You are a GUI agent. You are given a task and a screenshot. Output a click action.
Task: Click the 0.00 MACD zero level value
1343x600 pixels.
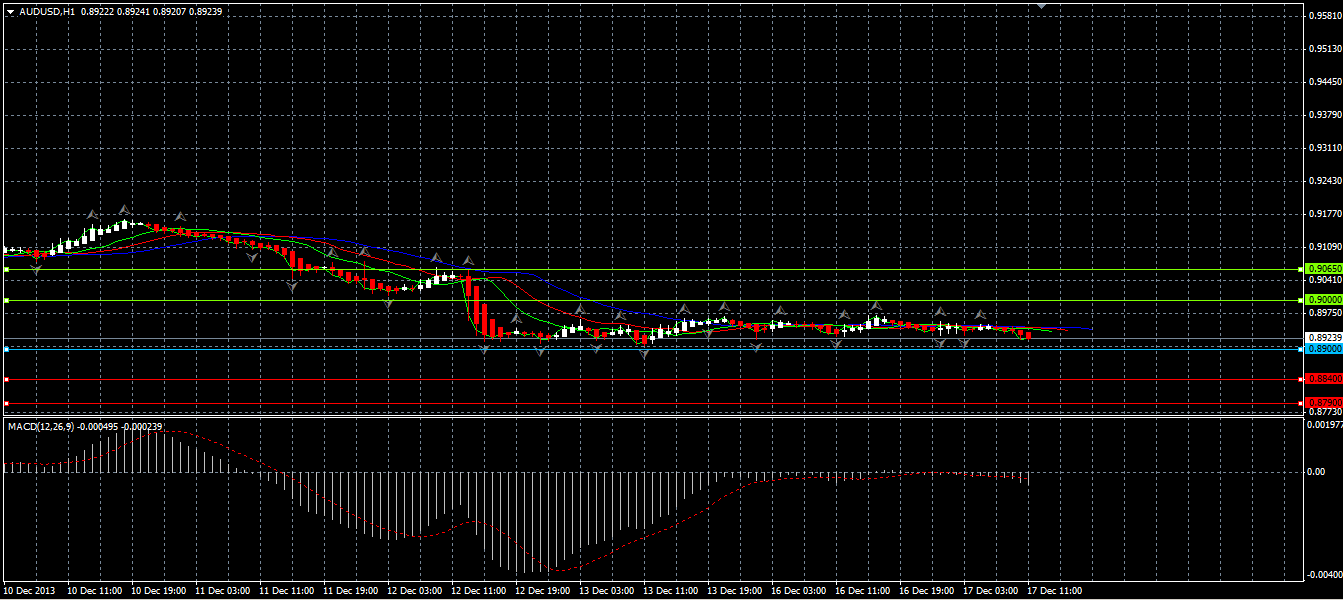tap(1318, 471)
